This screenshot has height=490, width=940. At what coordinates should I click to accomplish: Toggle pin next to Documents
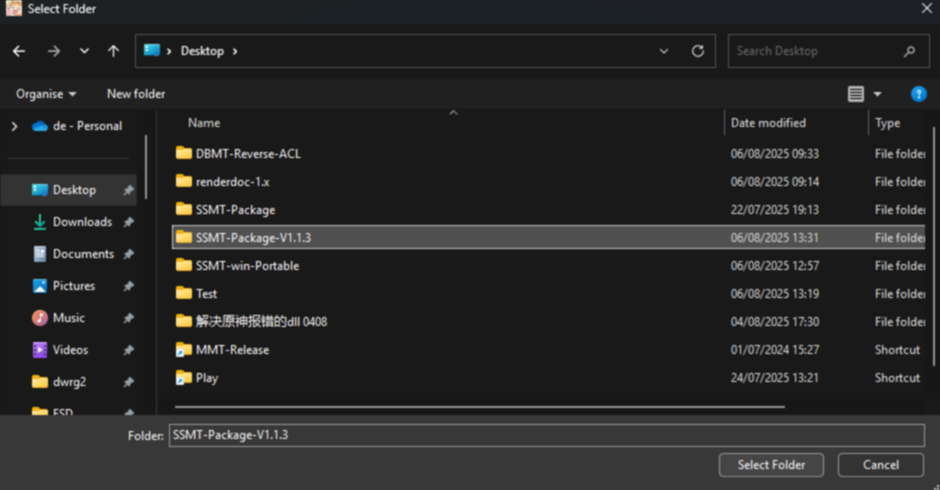[128, 254]
